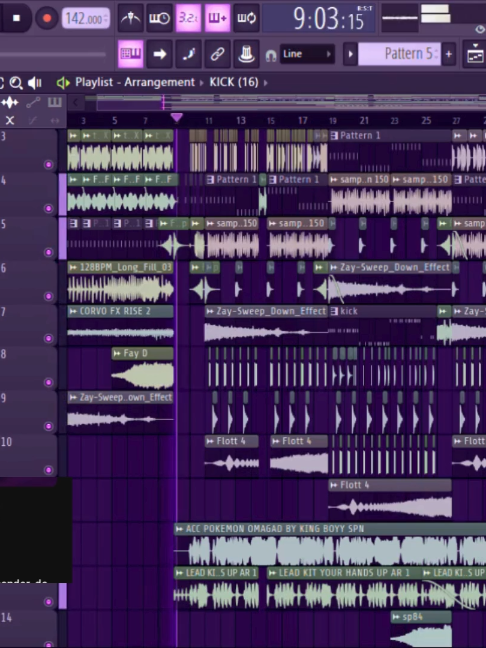This screenshot has height=648, width=486.
Task: Click the 142.000 tempo field
Action: coord(86,19)
